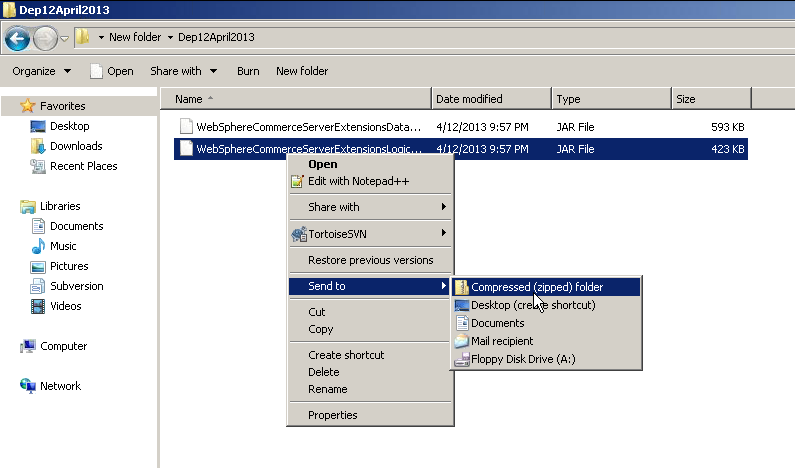Click the New folder toolbar button
This screenshot has width=795, height=468.
click(x=302, y=71)
